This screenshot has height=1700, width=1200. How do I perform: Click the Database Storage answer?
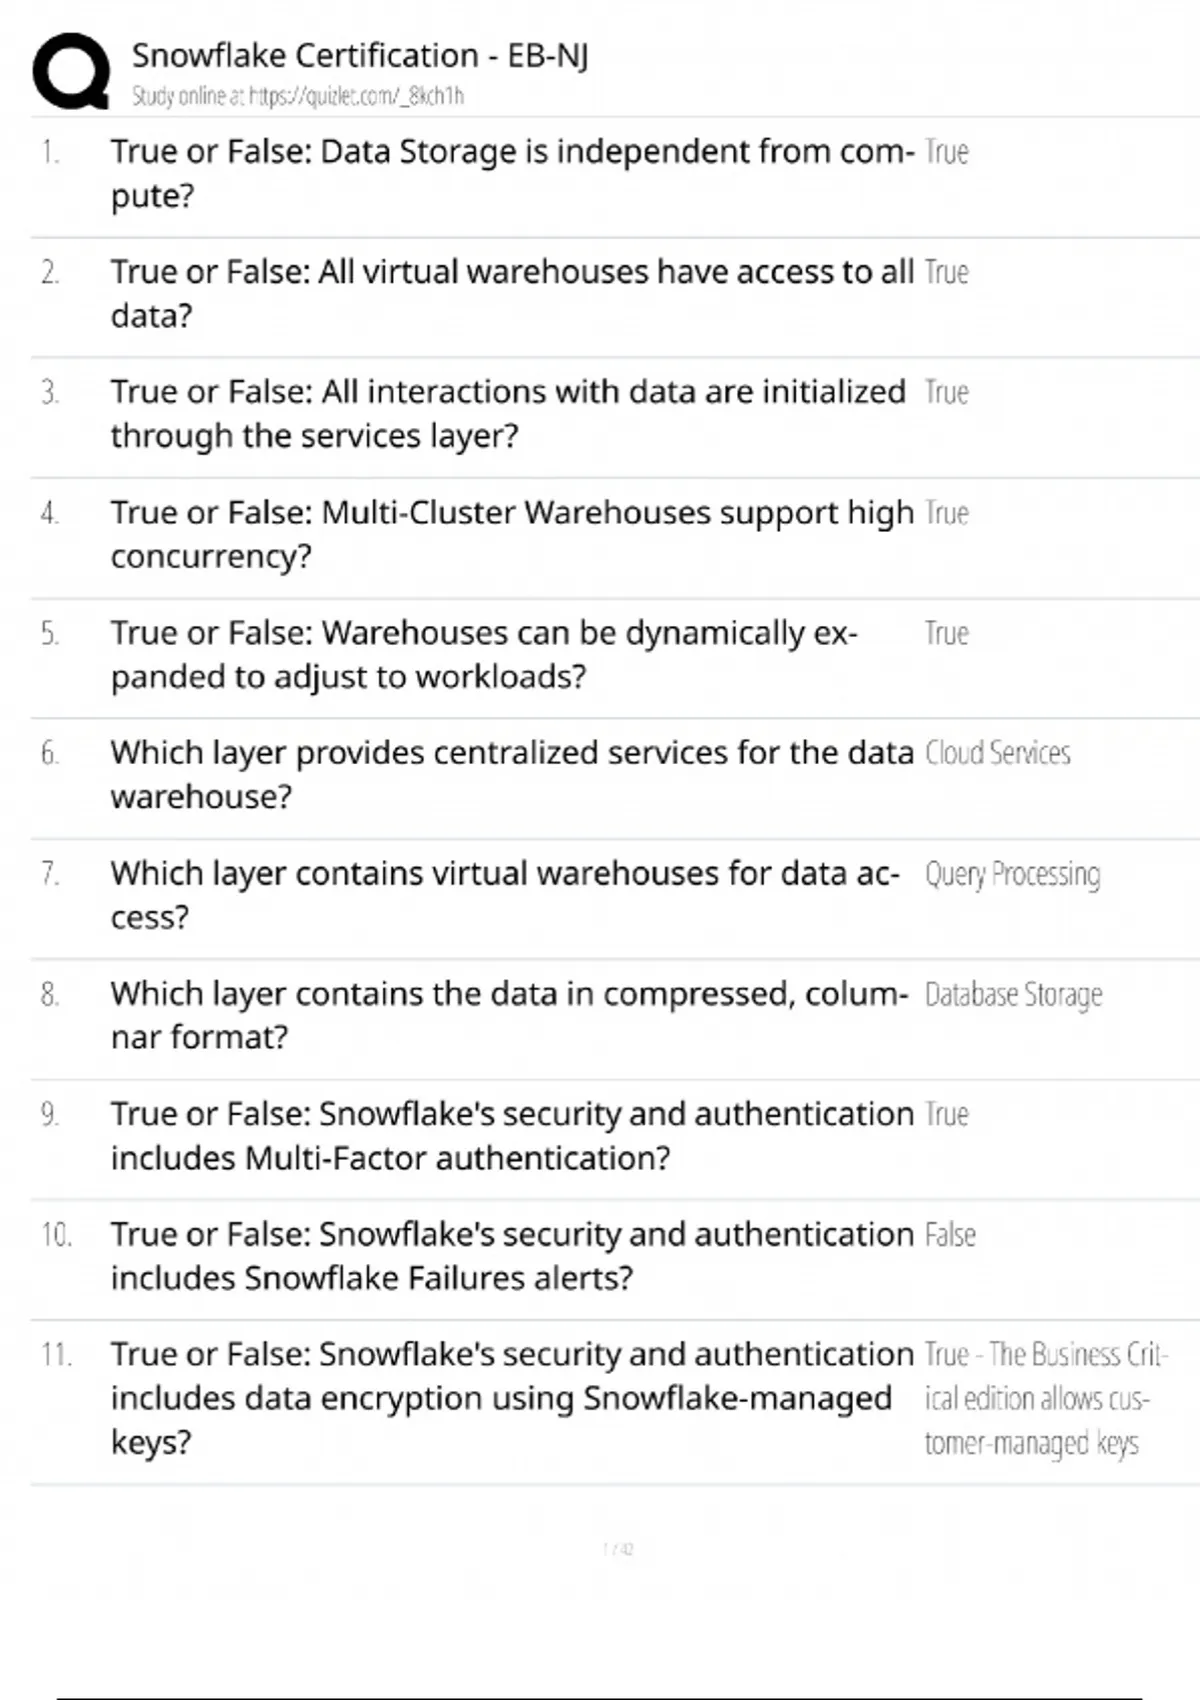[1013, 995]
